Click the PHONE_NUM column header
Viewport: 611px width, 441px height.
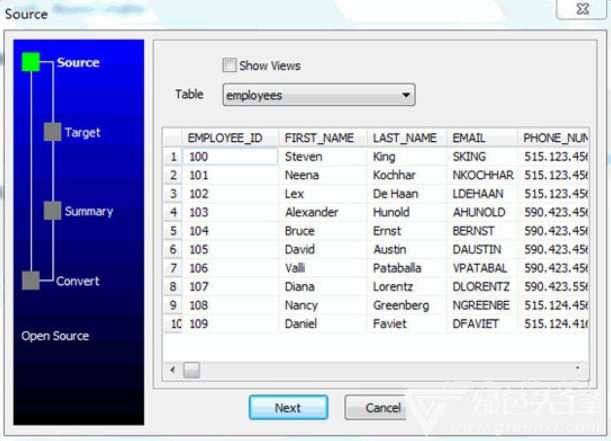coord(553,138)
